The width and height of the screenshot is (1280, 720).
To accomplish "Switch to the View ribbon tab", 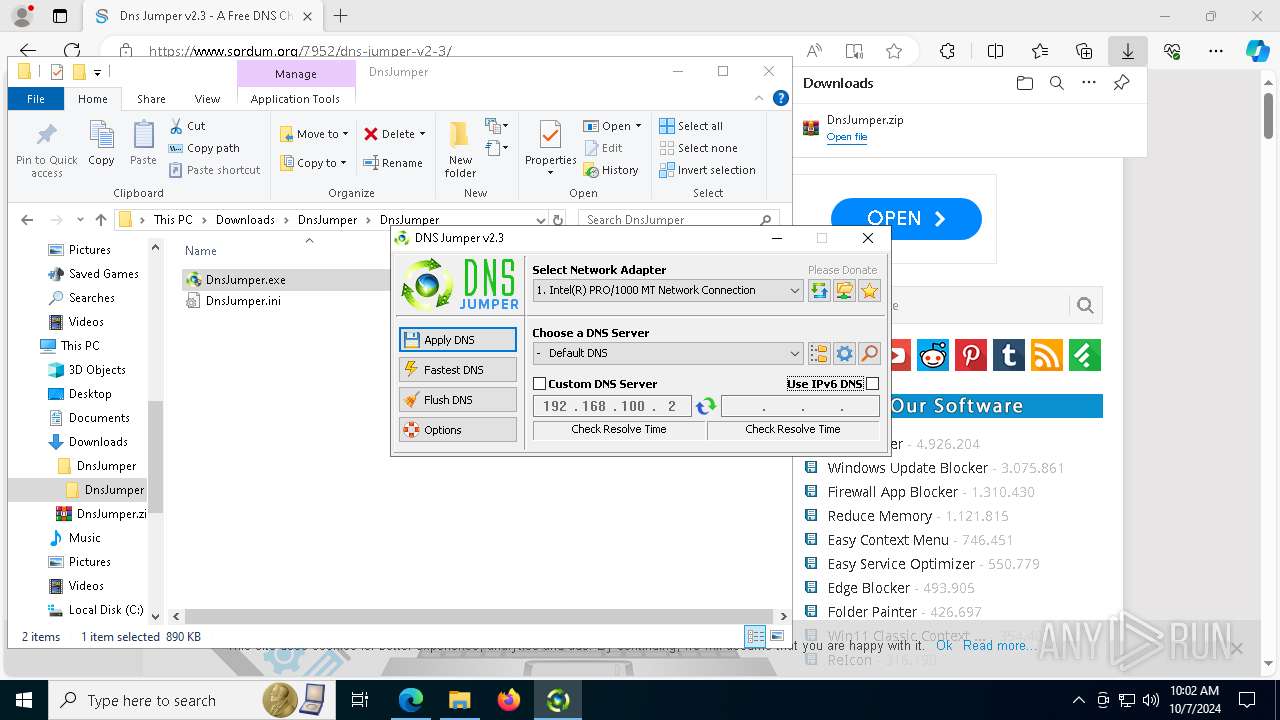I will [x=207, y=99].
